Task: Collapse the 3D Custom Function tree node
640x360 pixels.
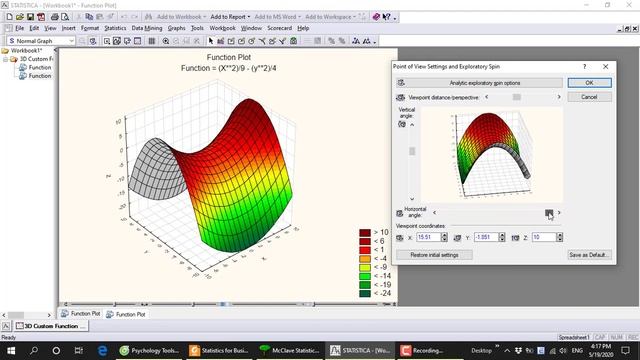Action: (x=6, y=59)
